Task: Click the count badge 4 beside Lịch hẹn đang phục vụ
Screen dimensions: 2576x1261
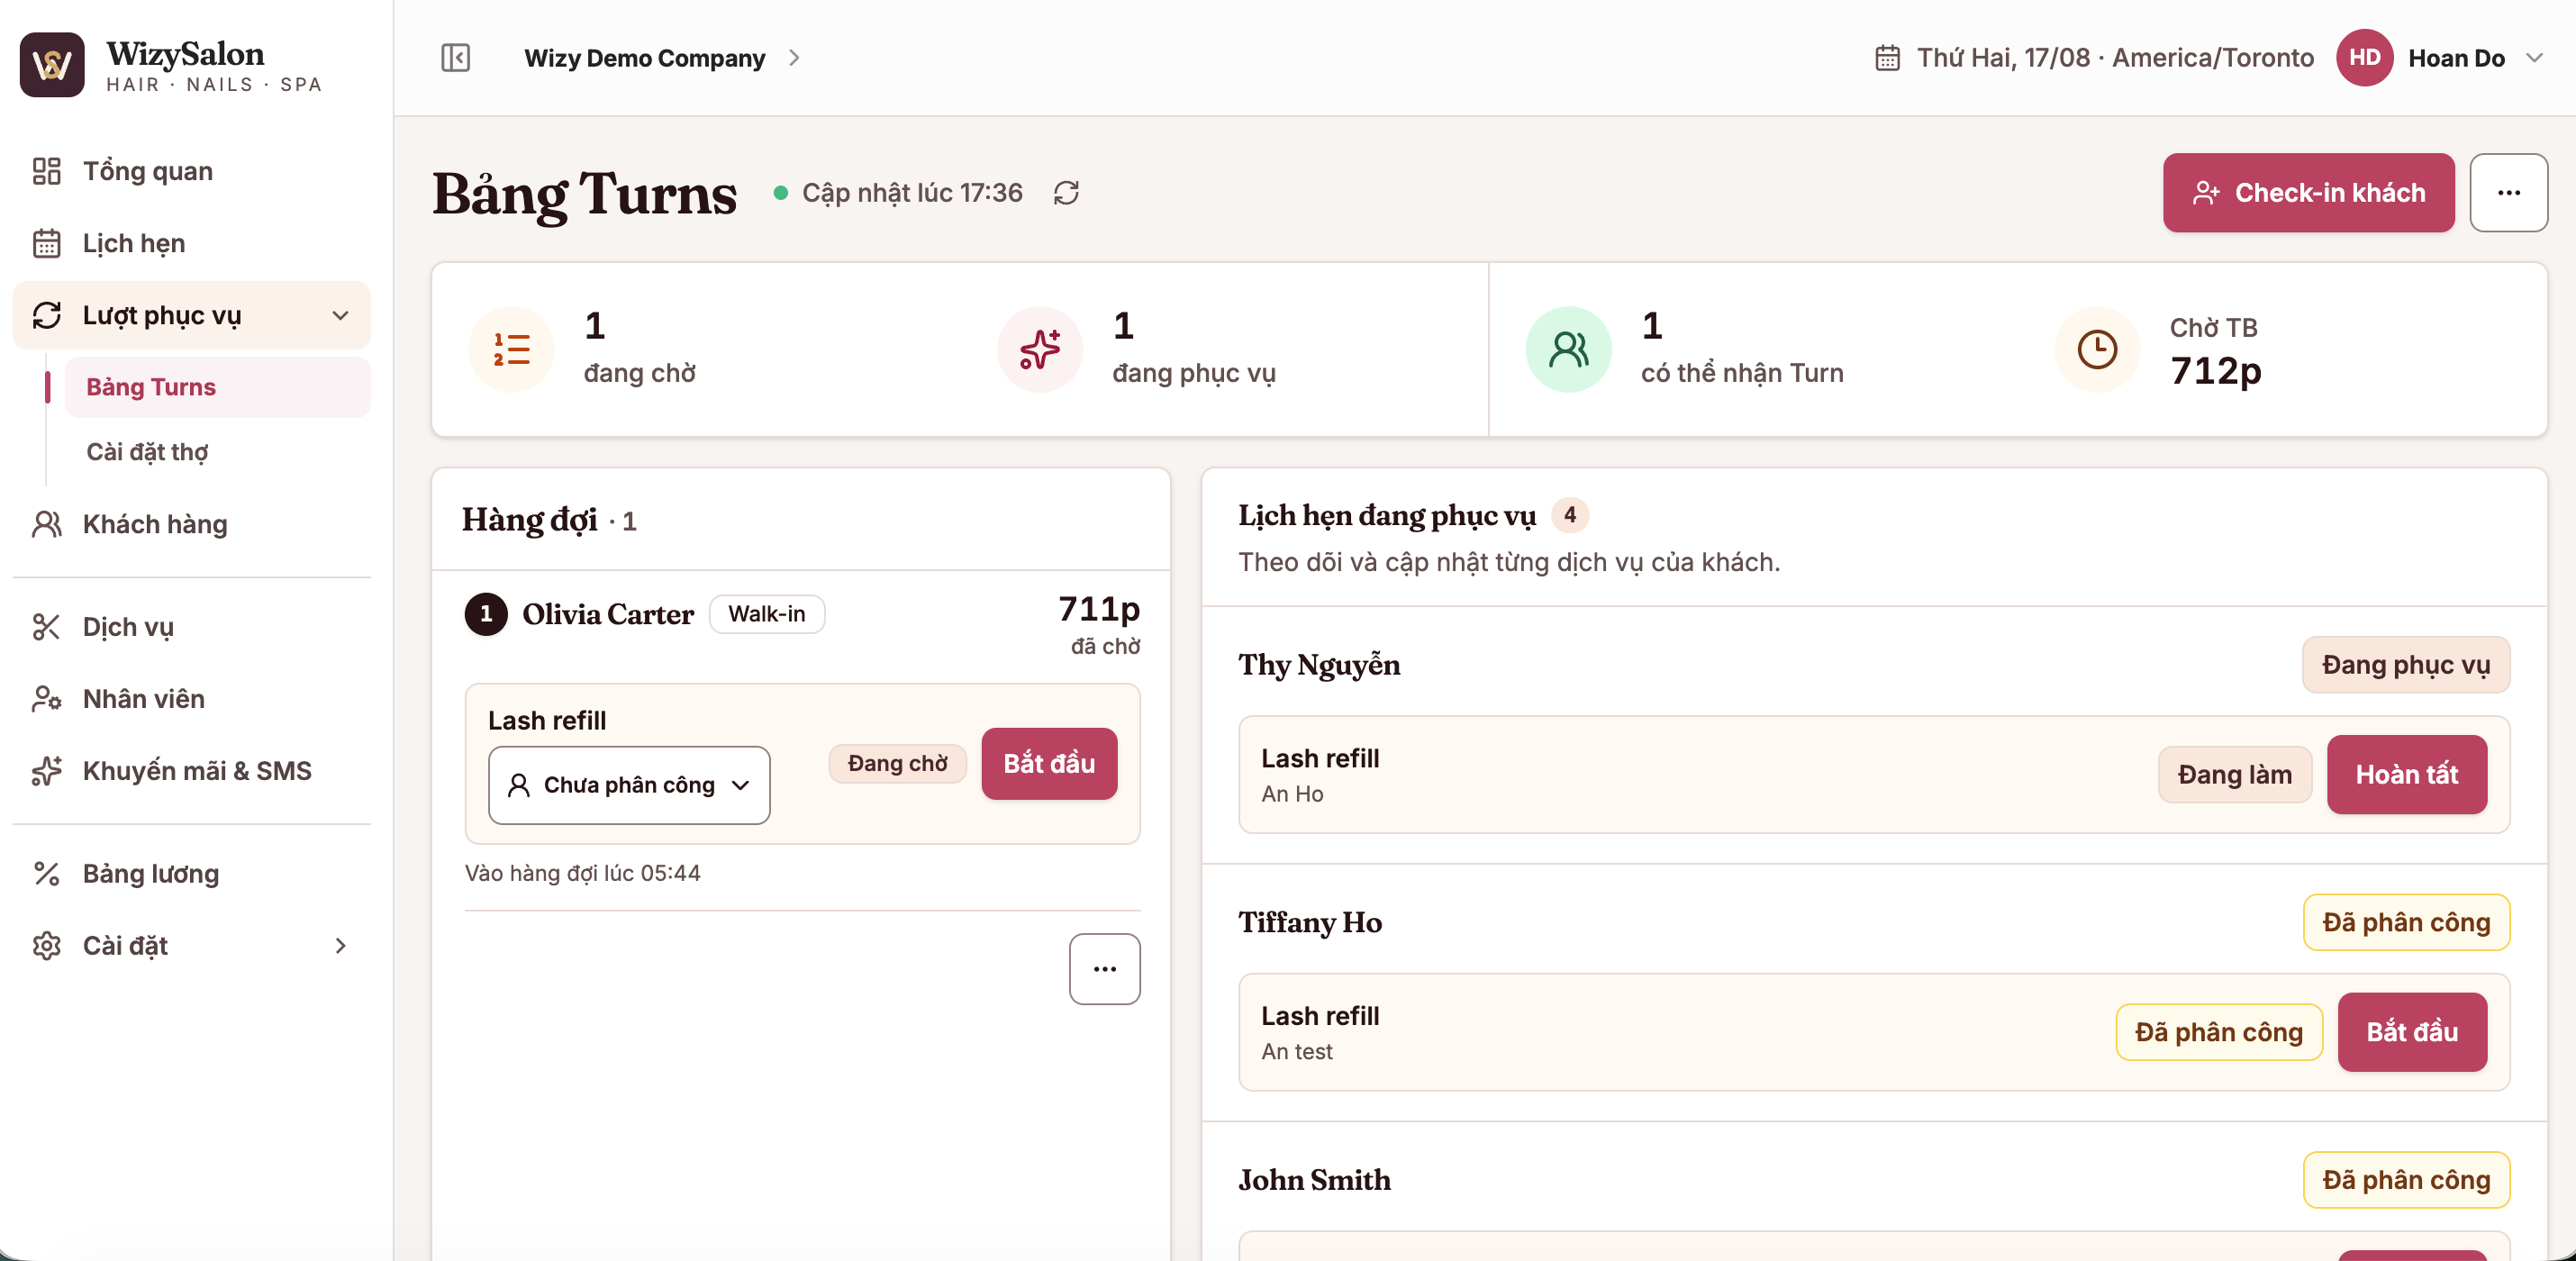Action: 1569,515
